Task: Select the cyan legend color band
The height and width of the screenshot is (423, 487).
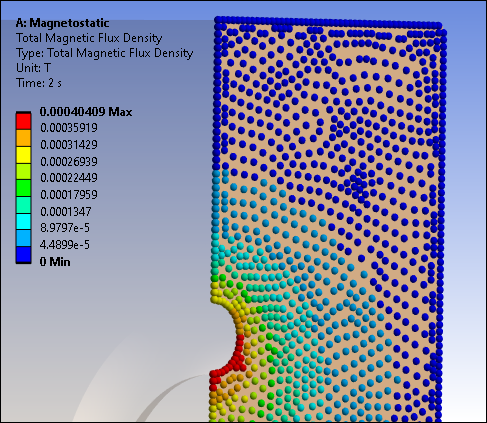Action: pos(23,221)
